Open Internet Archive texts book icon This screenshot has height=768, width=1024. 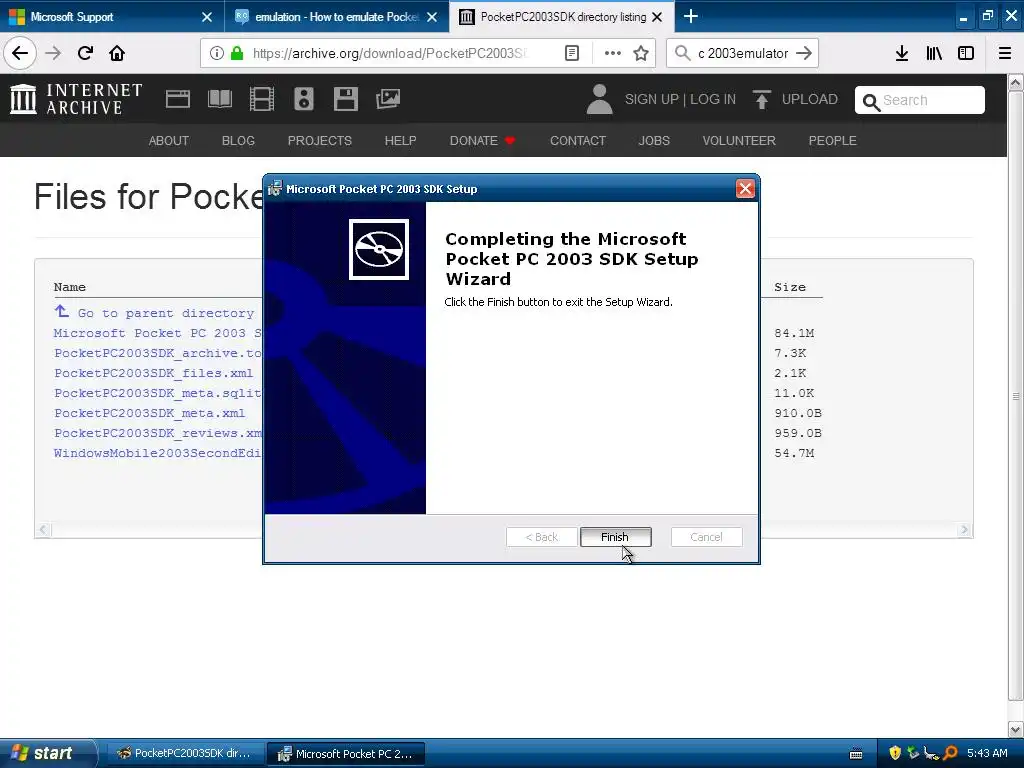[219, 99]
